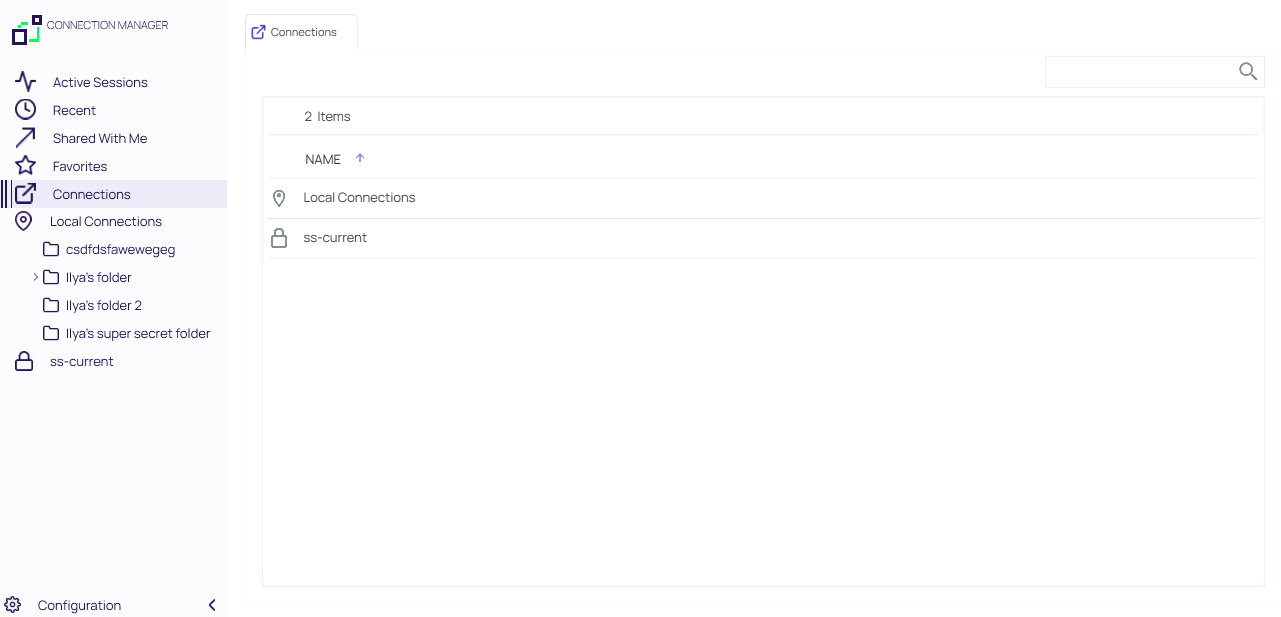Collapse the left sidebar panel
This screenshot has height=617, width=1281.
212,605
